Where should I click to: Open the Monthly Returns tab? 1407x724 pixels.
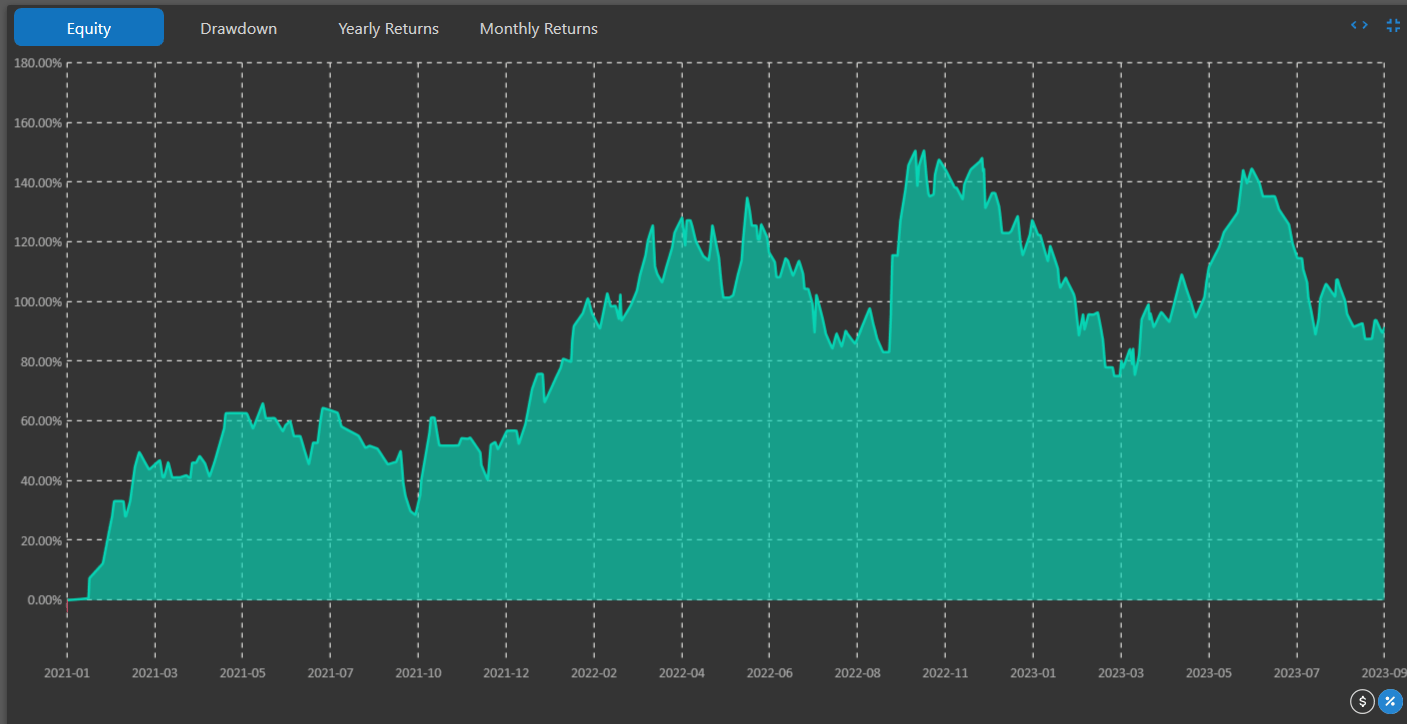[538, 28]
